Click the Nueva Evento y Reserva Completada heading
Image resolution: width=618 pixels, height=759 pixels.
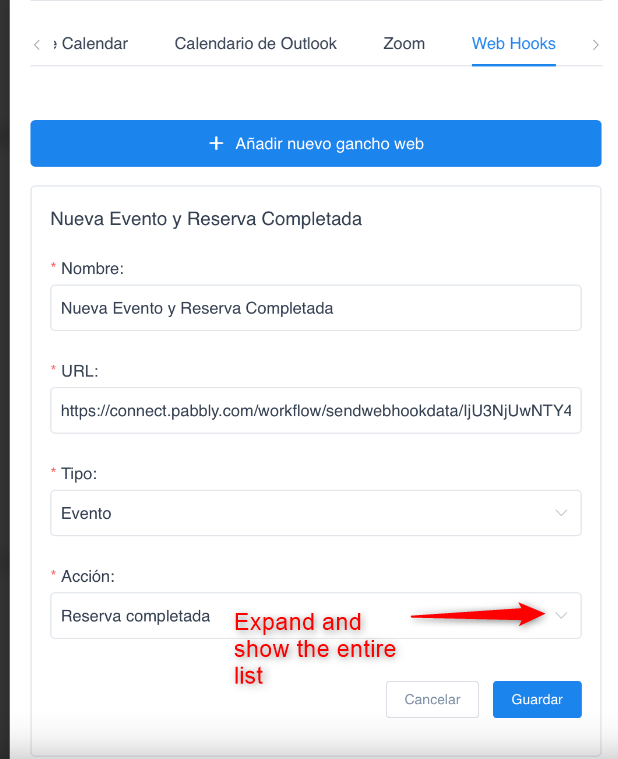206,219
